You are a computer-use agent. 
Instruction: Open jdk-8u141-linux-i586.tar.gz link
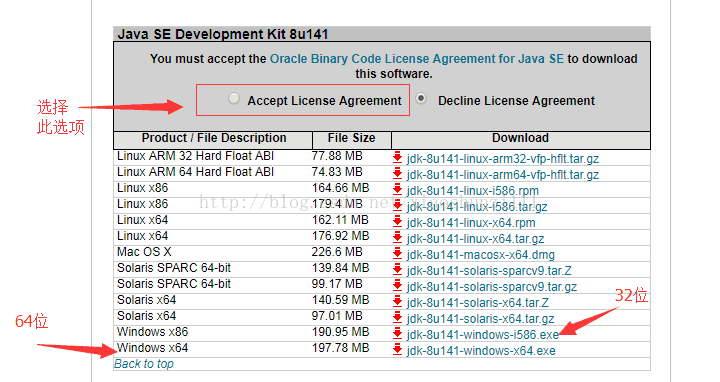coord(477,207)
